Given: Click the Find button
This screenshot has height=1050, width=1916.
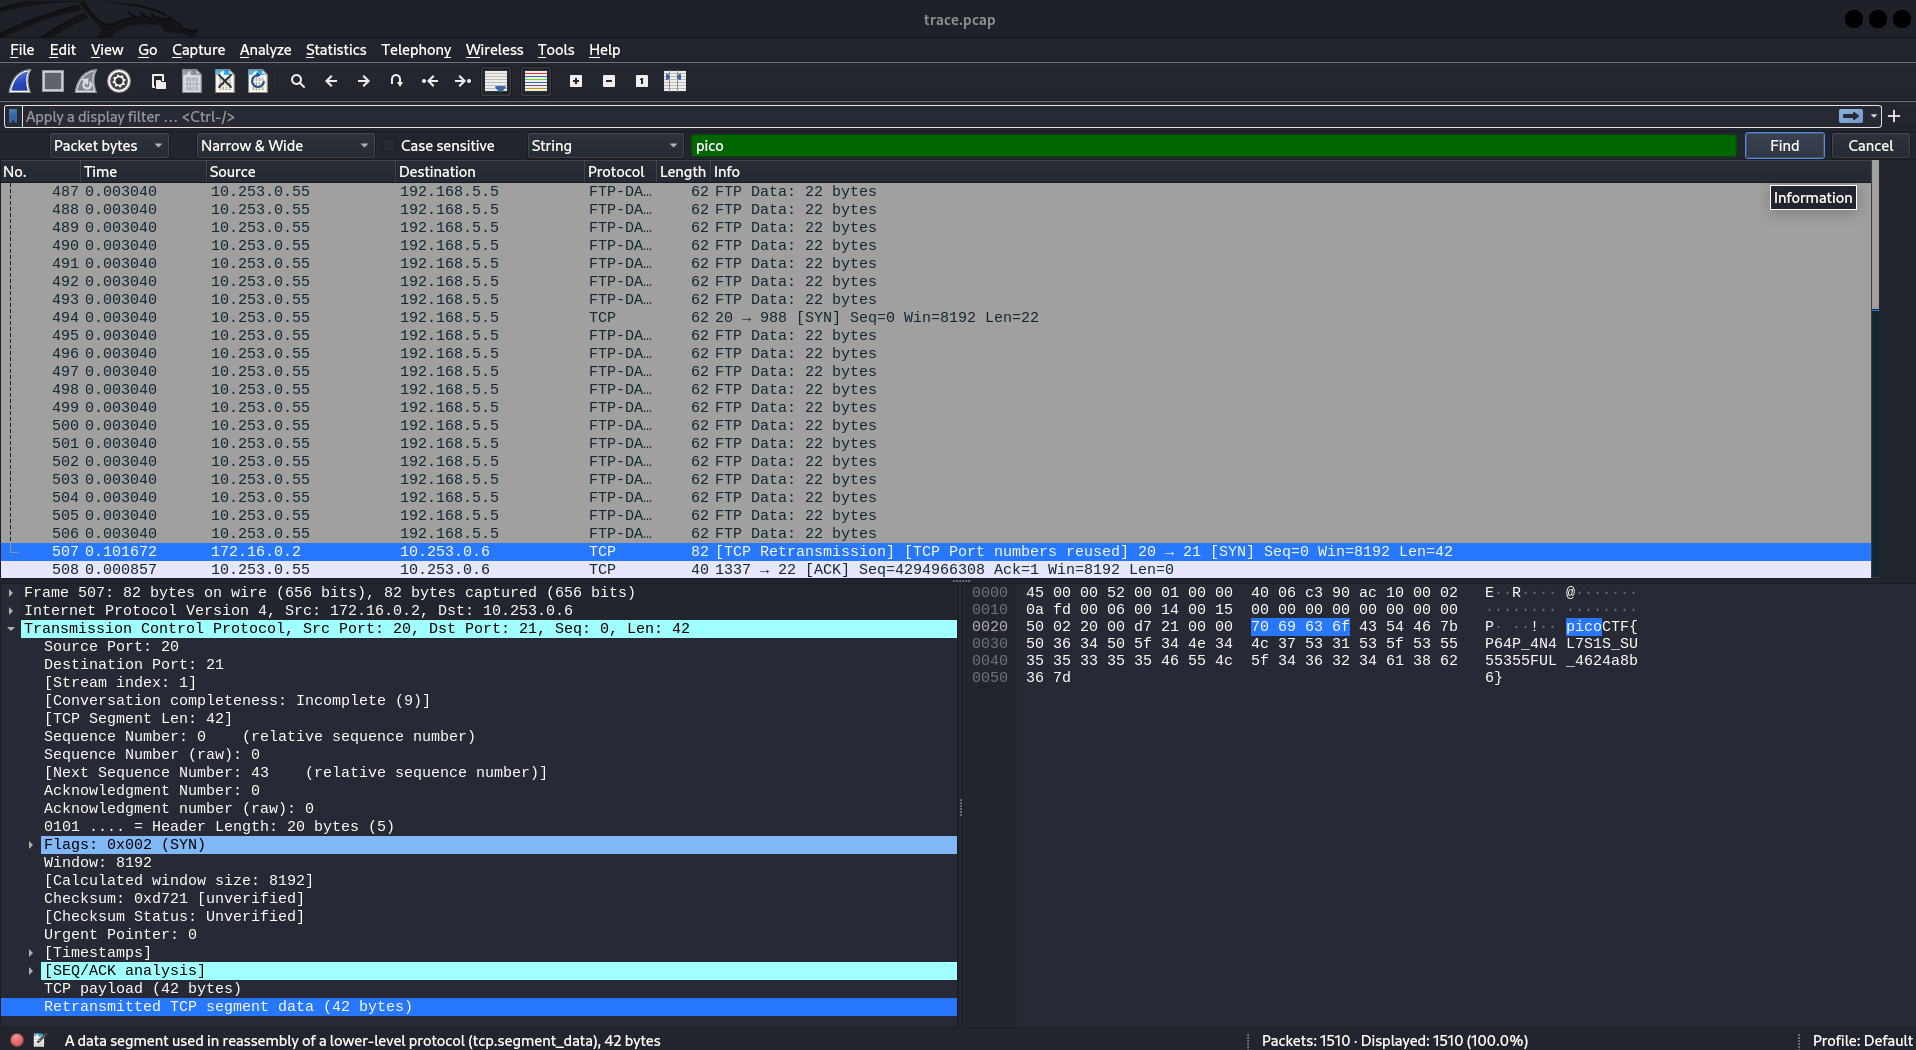Looking at the screenshot, I should click(1784, 146).
